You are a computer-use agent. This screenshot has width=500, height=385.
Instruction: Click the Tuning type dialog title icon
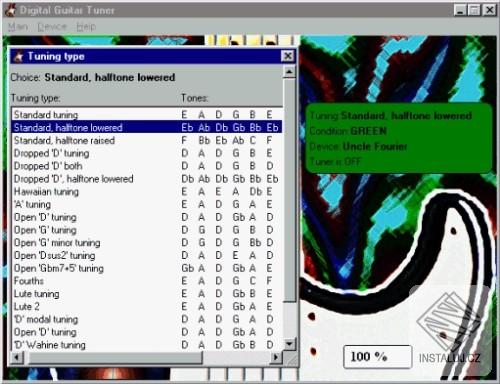pyautogui.click(x=18, y=56)
